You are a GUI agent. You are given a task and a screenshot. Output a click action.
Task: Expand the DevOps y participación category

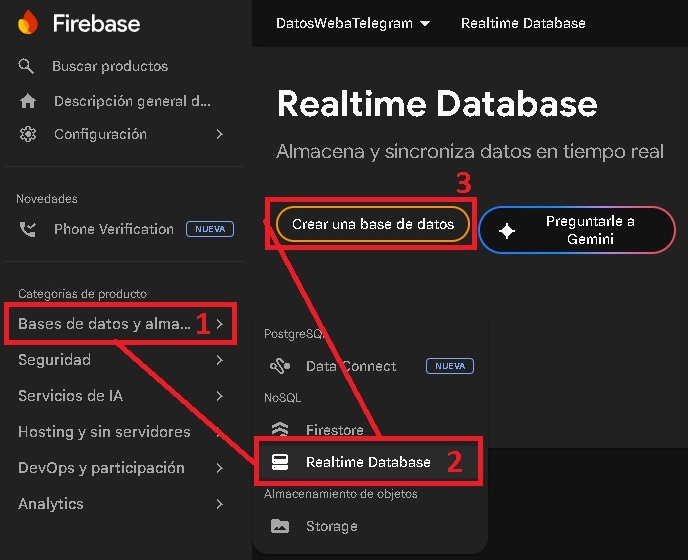click(121, 468)
